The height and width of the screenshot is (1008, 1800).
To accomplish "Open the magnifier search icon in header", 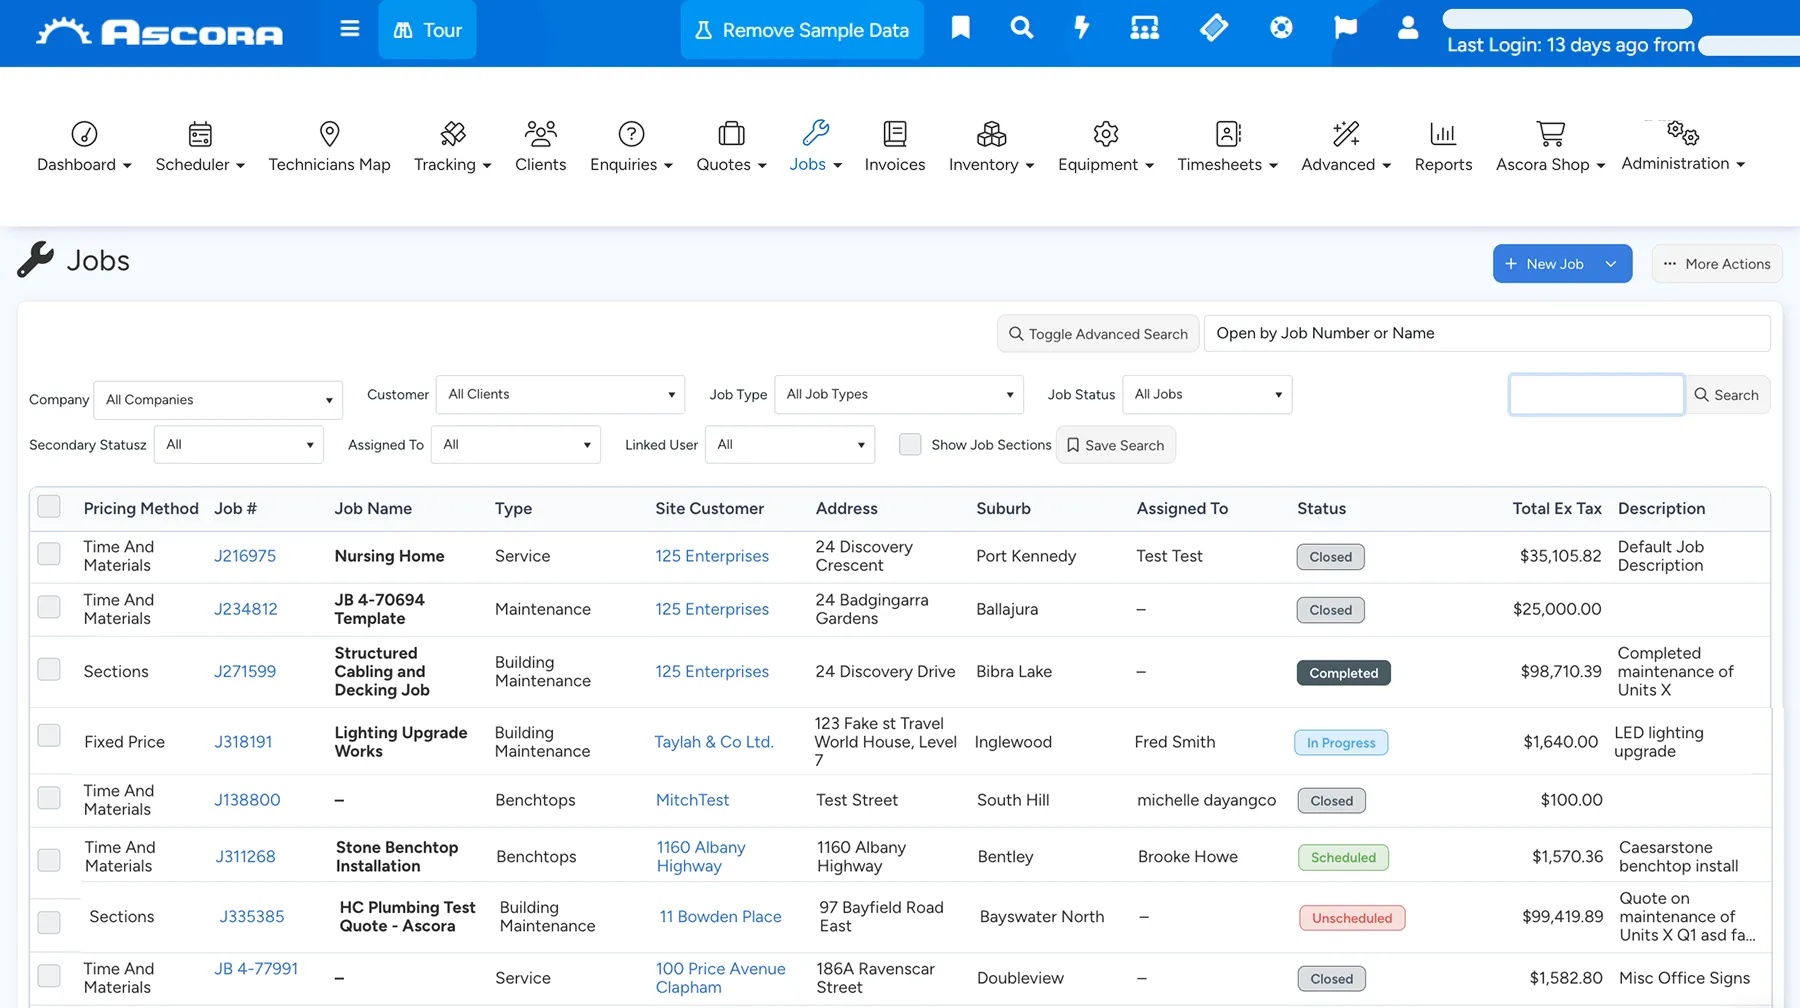I will [x=1021, y=28].
